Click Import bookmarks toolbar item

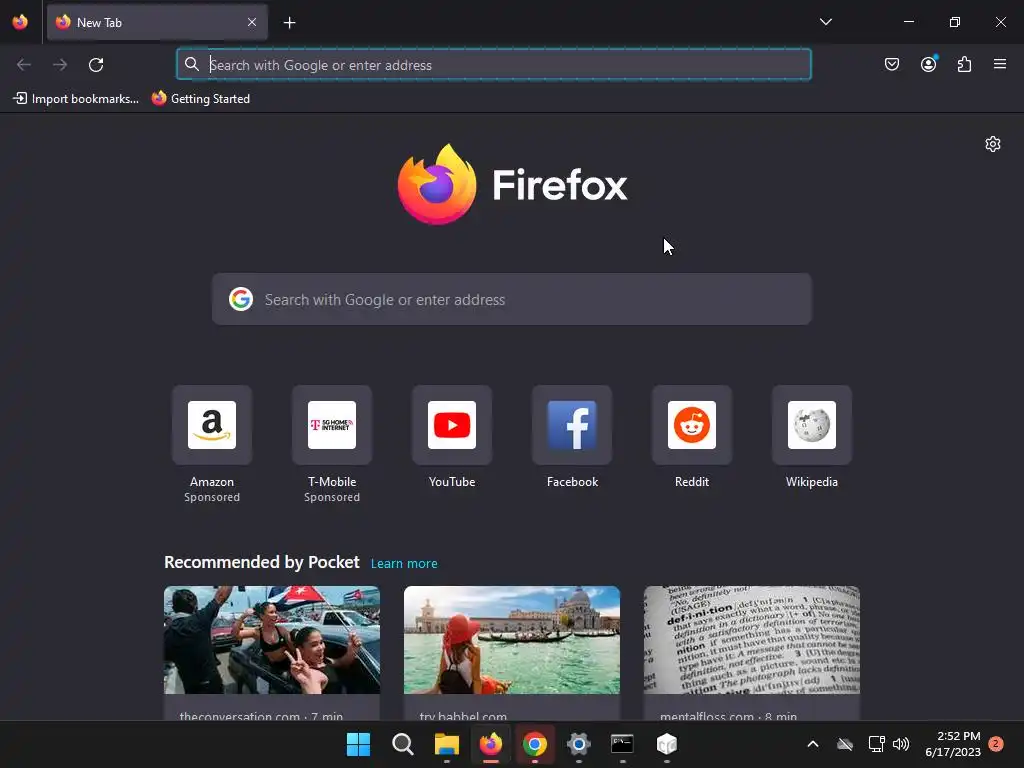pyautogui.click(x=76, y=99)
